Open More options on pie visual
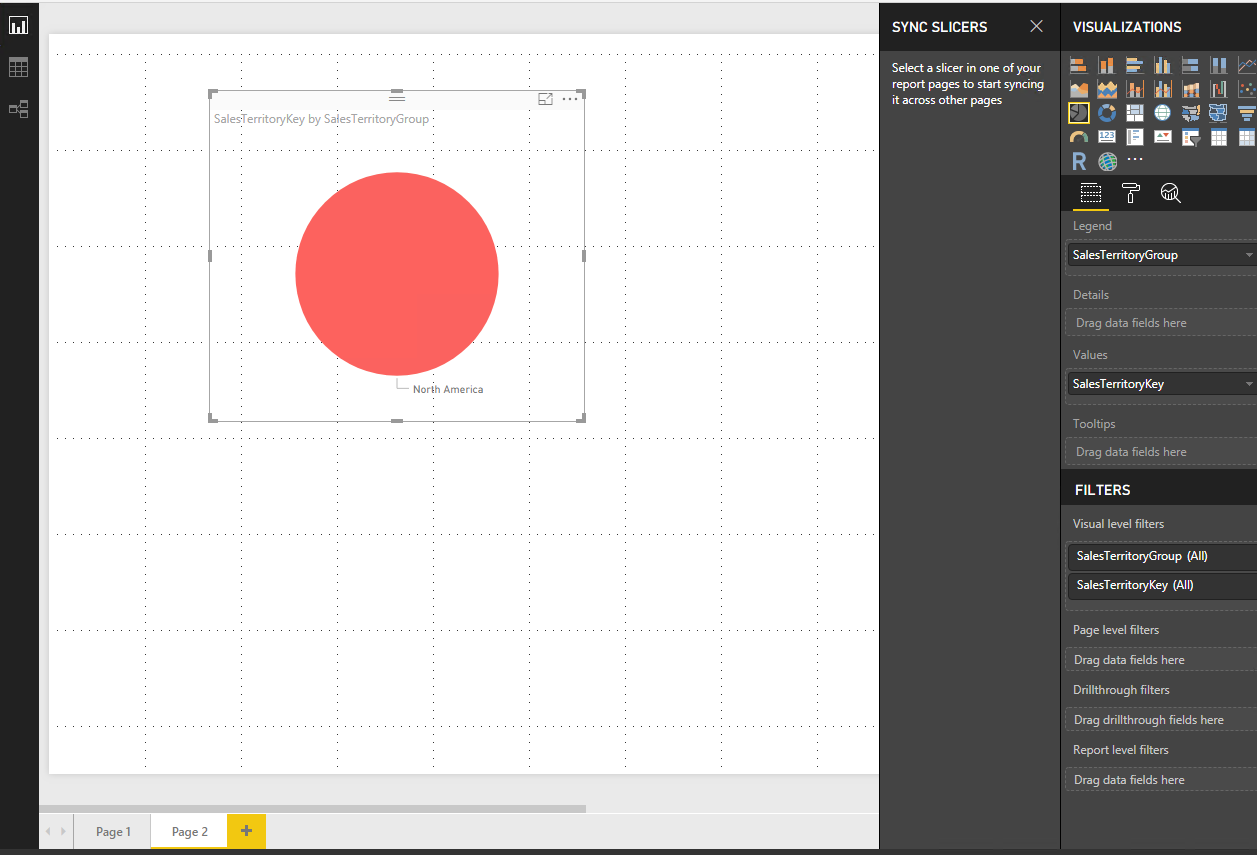1257x855 pixels. [570, 99]
